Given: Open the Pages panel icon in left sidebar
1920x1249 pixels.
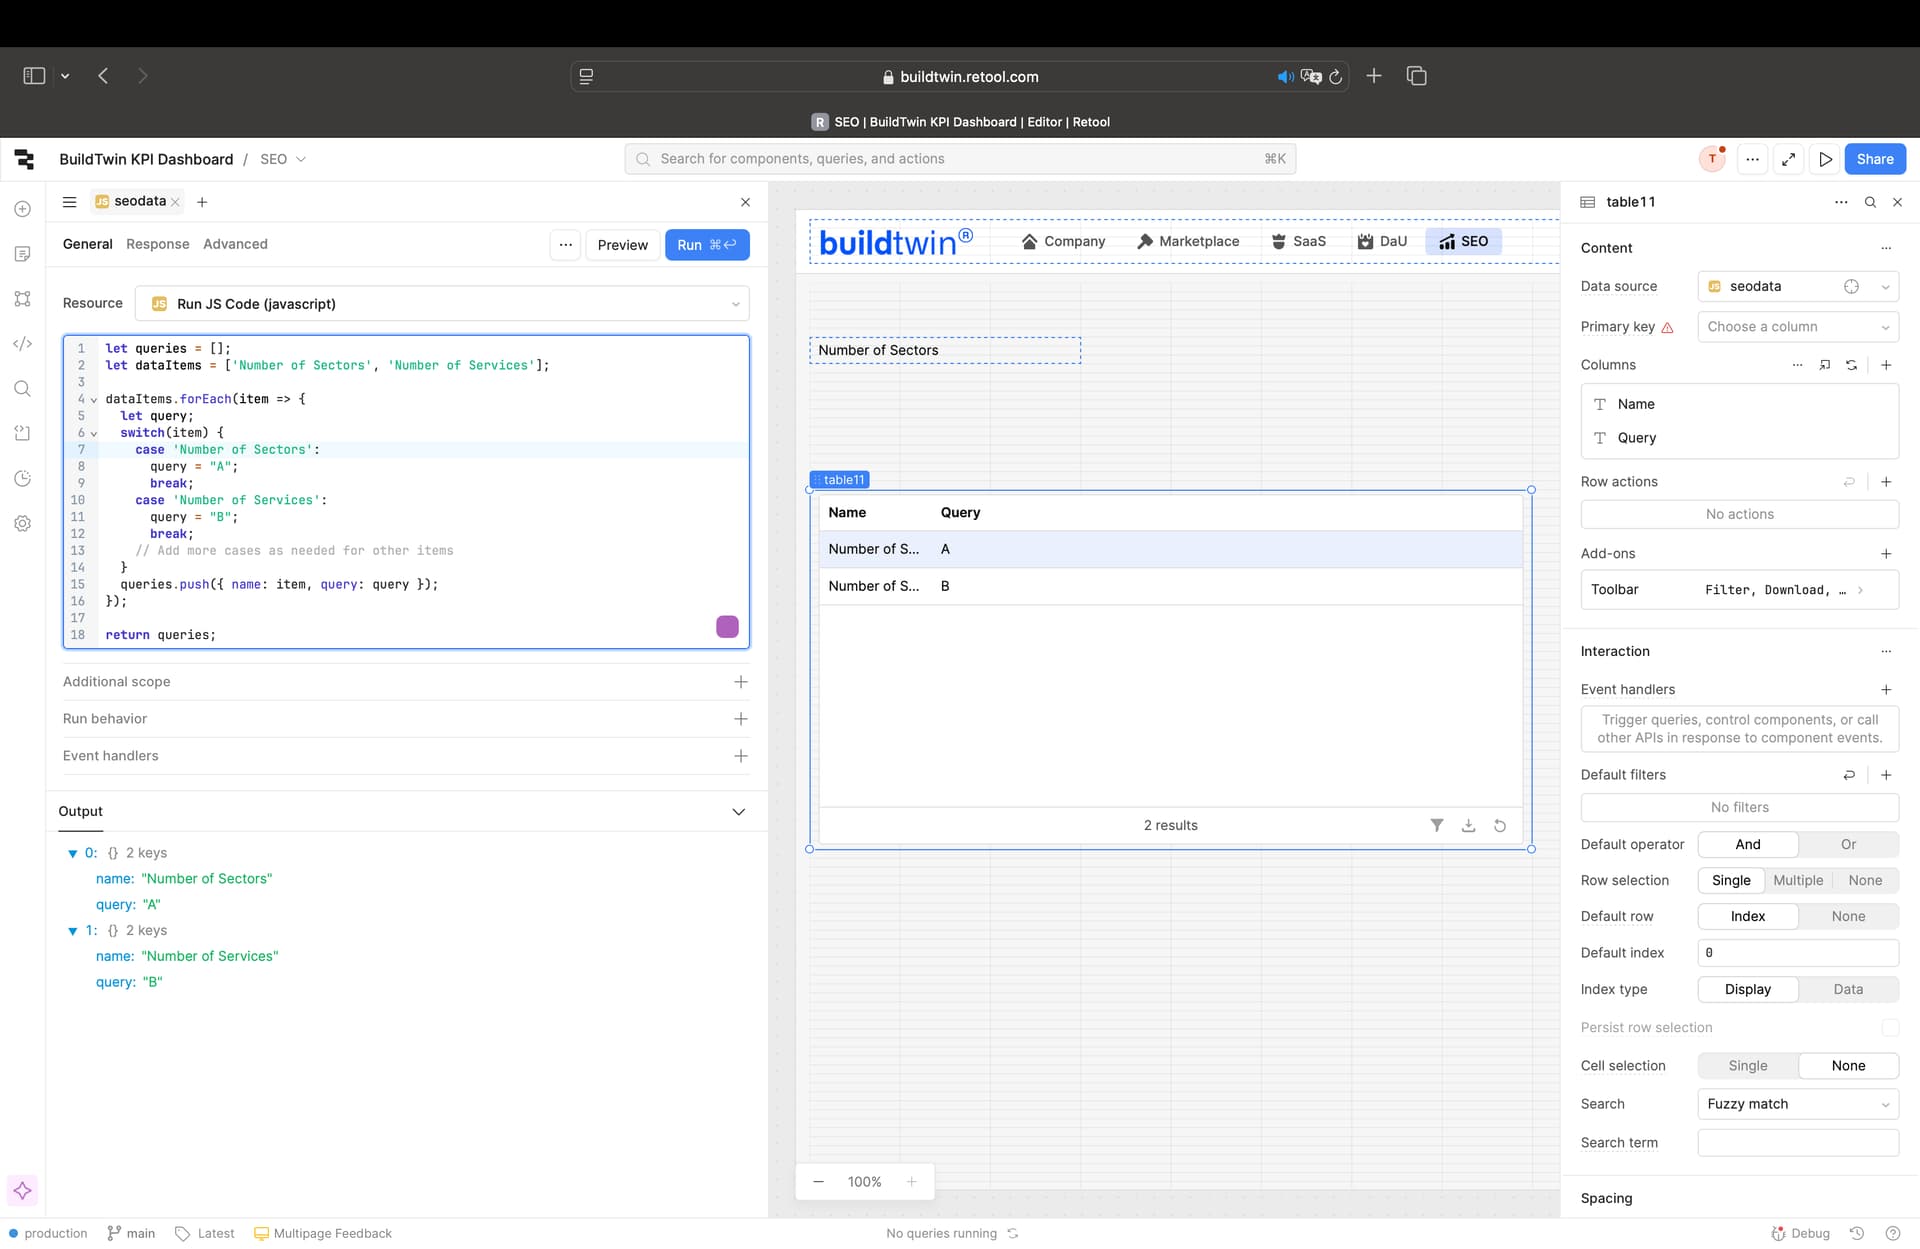Looking at the screenshot, I should tap(22, 254).
